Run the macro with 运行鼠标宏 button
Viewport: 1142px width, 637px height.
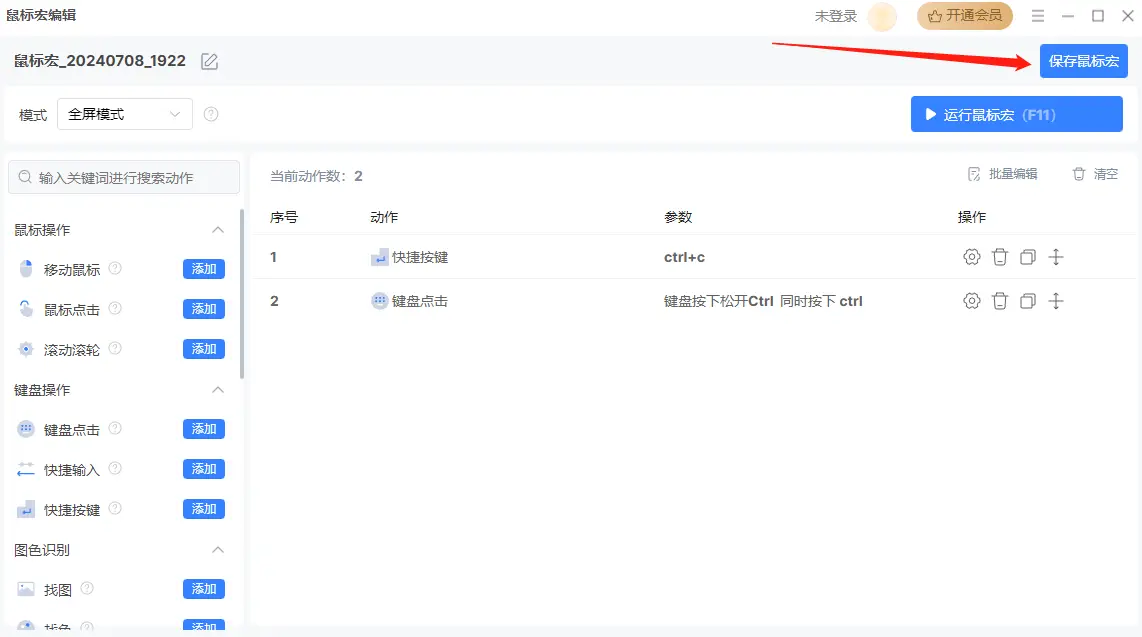pyautogui.click(x=1016, y=114)
